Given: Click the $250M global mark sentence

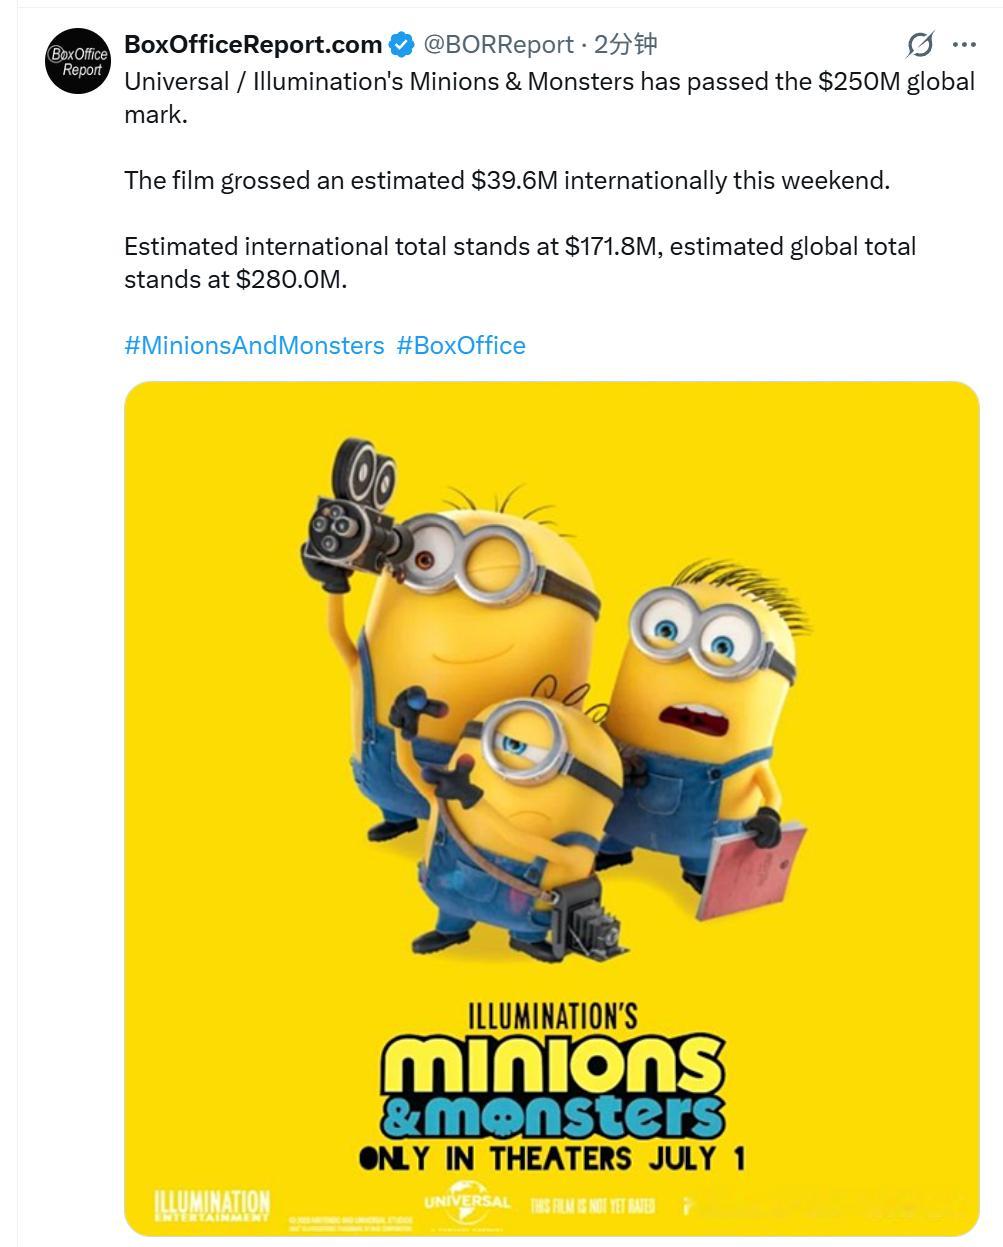Looking at the screenshot, I should (x=549, y=98).
